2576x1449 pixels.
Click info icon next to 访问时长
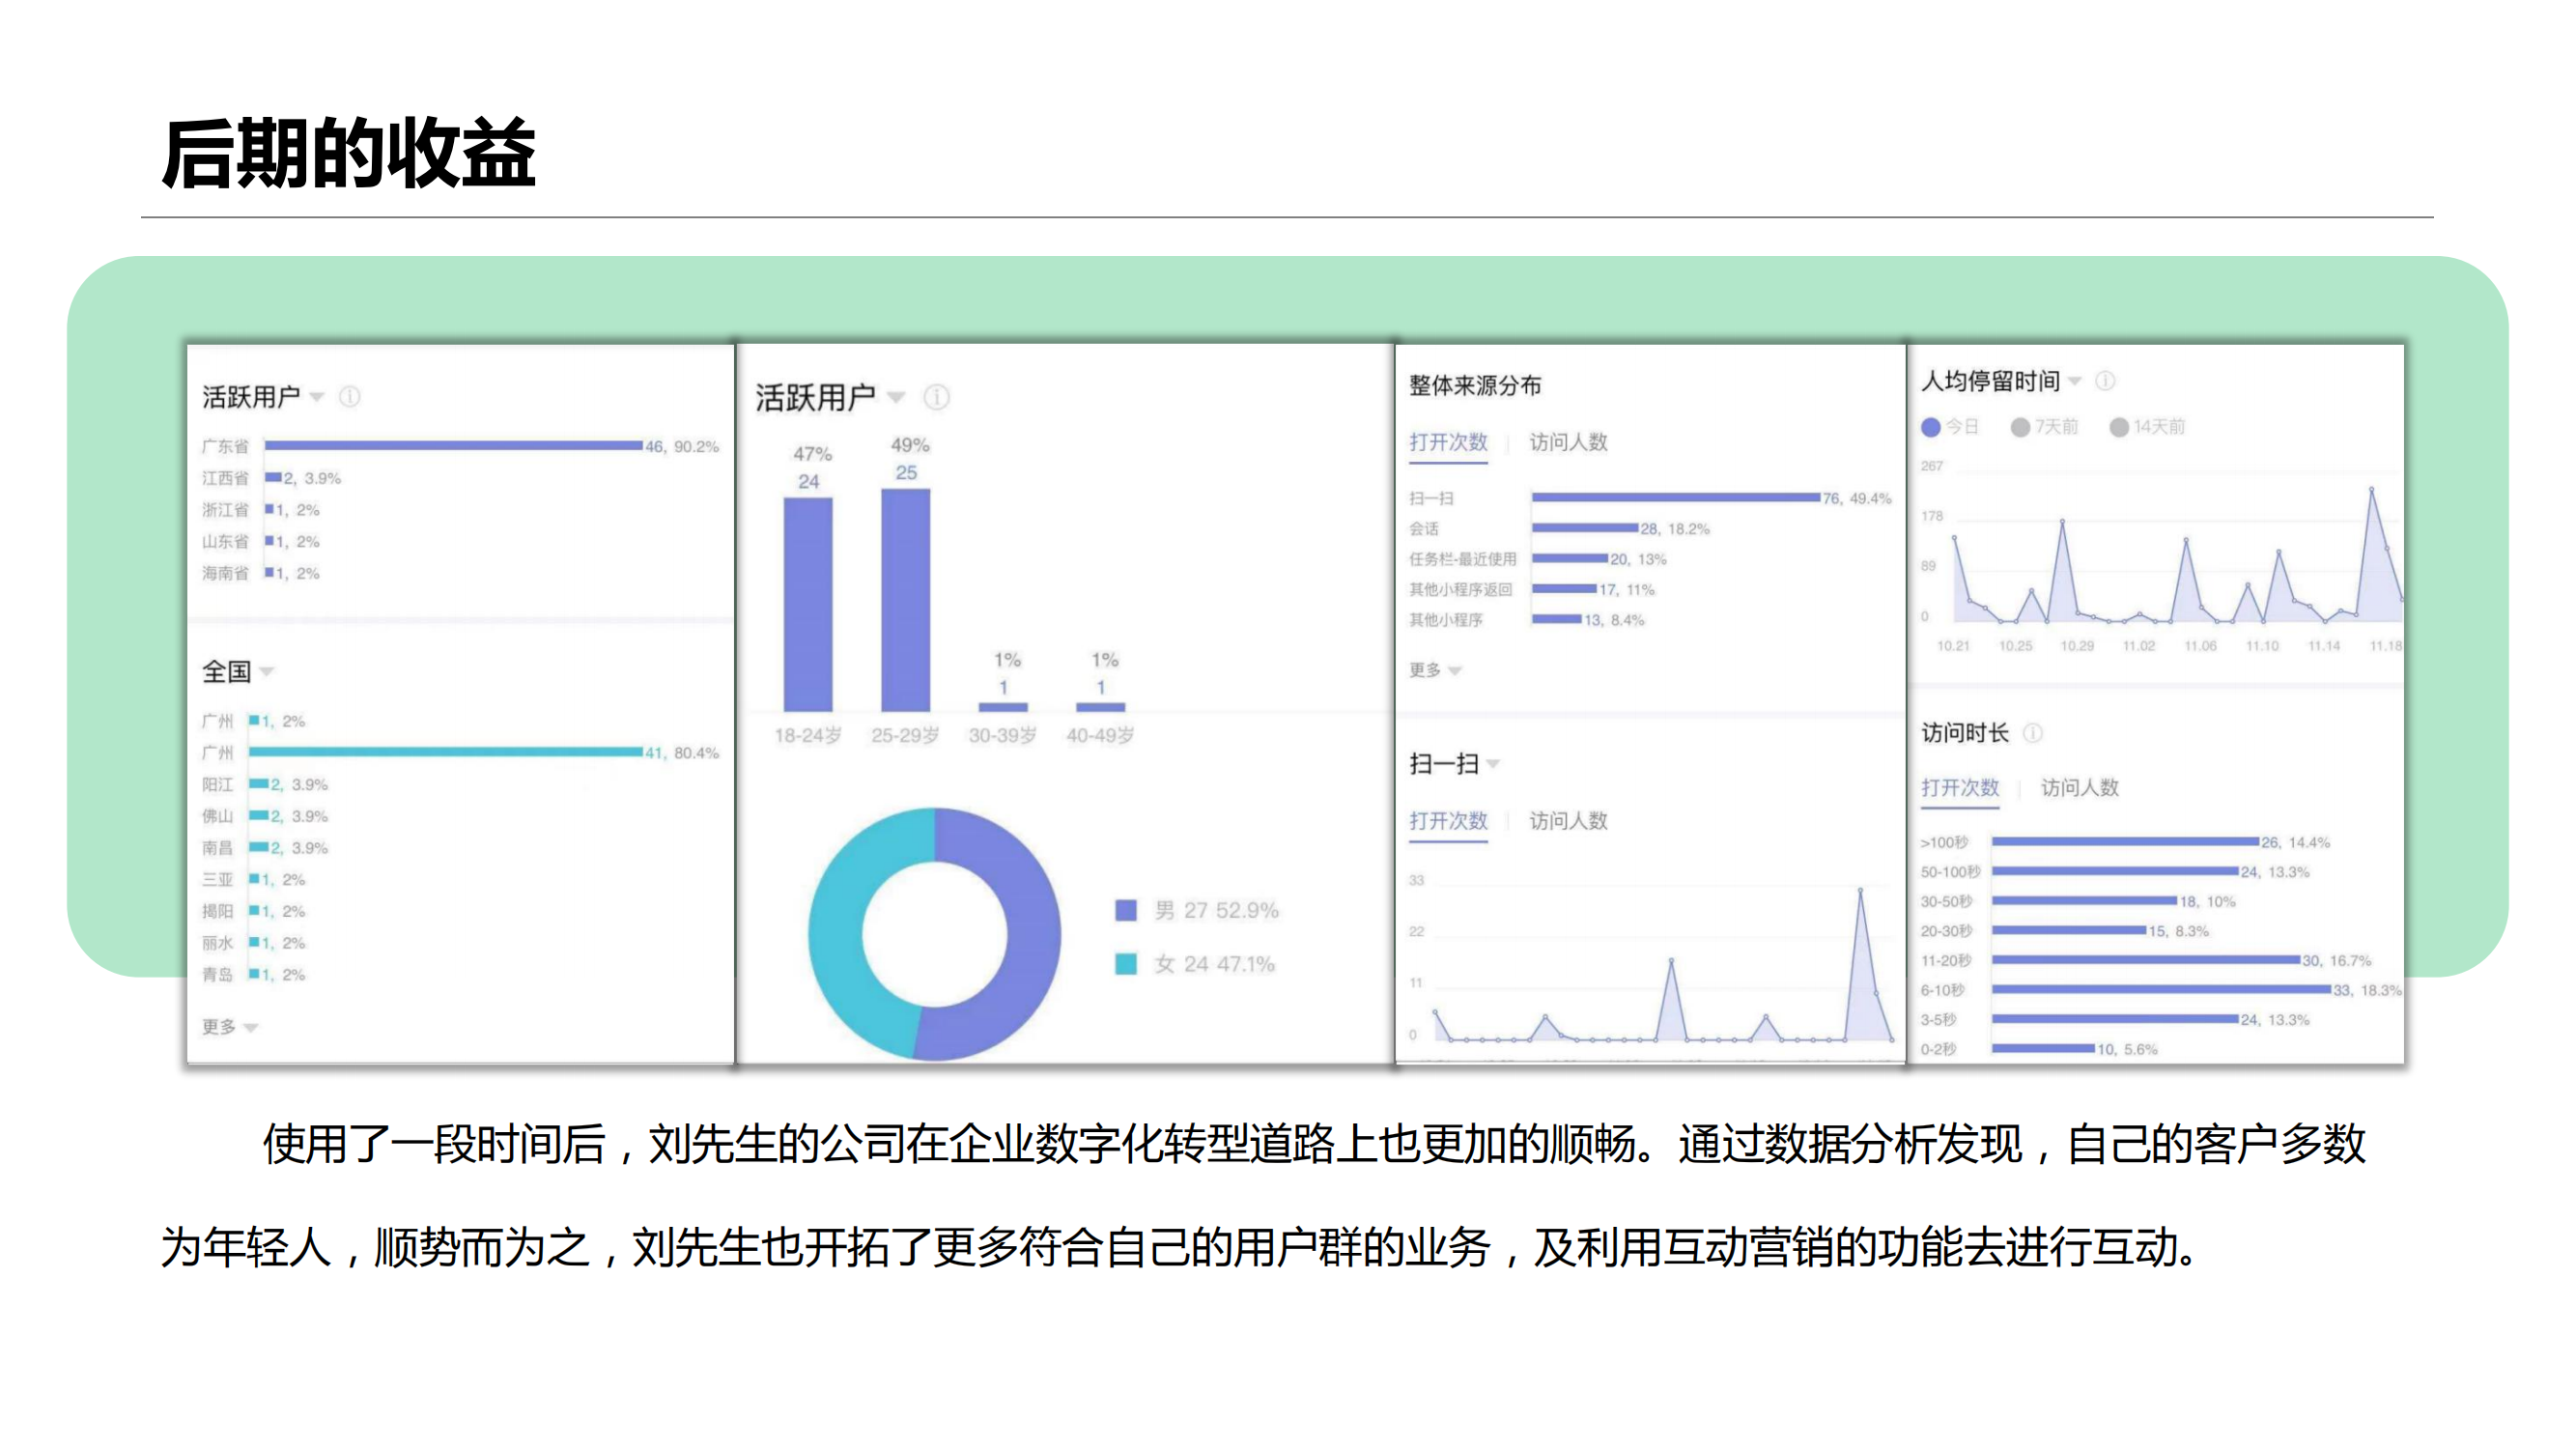pos(2032,733)
